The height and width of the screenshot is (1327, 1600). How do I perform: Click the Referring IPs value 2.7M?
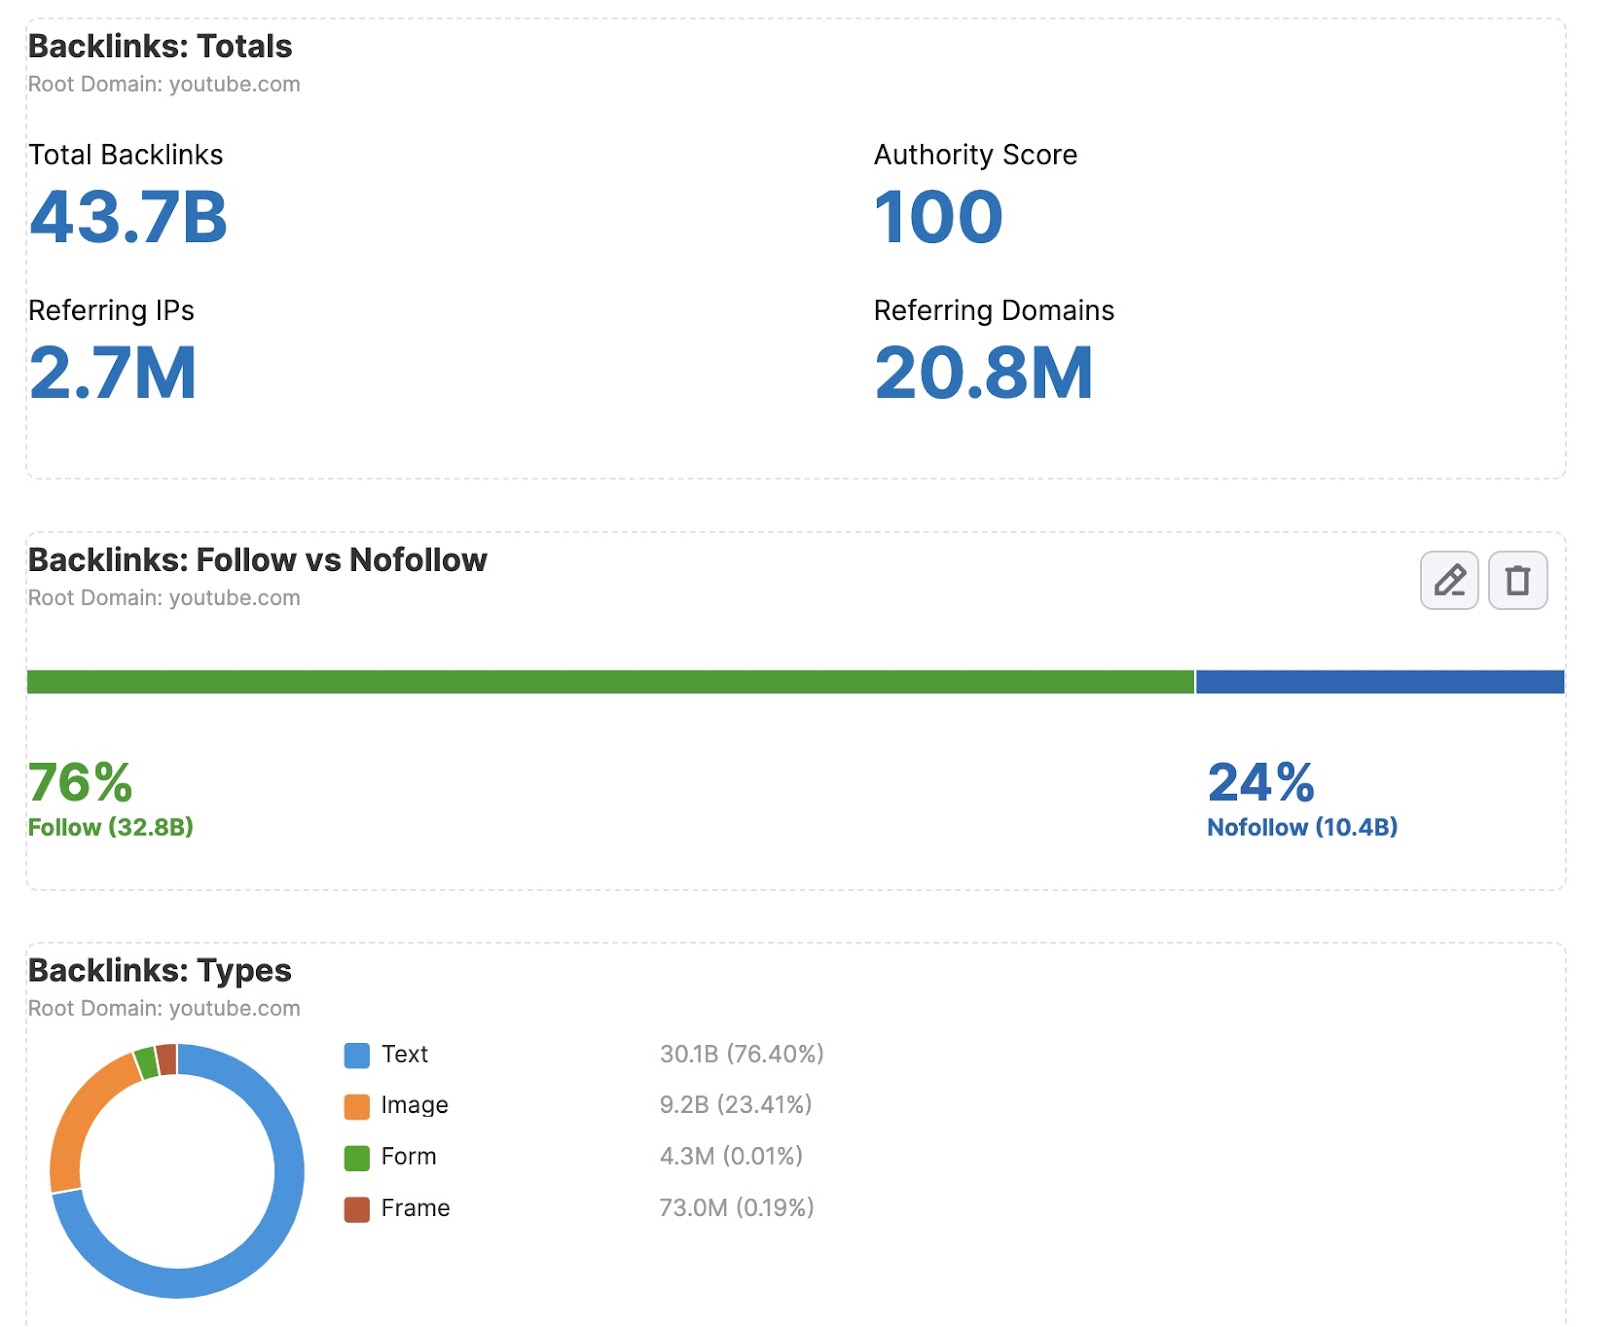[x=113, y=375]
